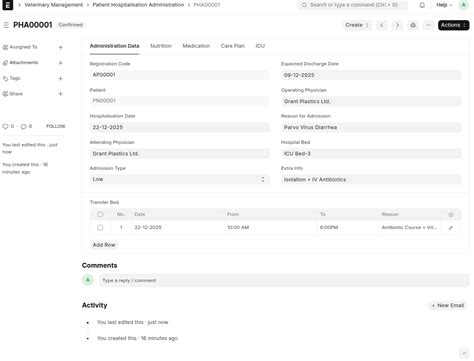Click the Operating Physician field
474x361 pixels.
pyautogui.click(x=371, y=101)
